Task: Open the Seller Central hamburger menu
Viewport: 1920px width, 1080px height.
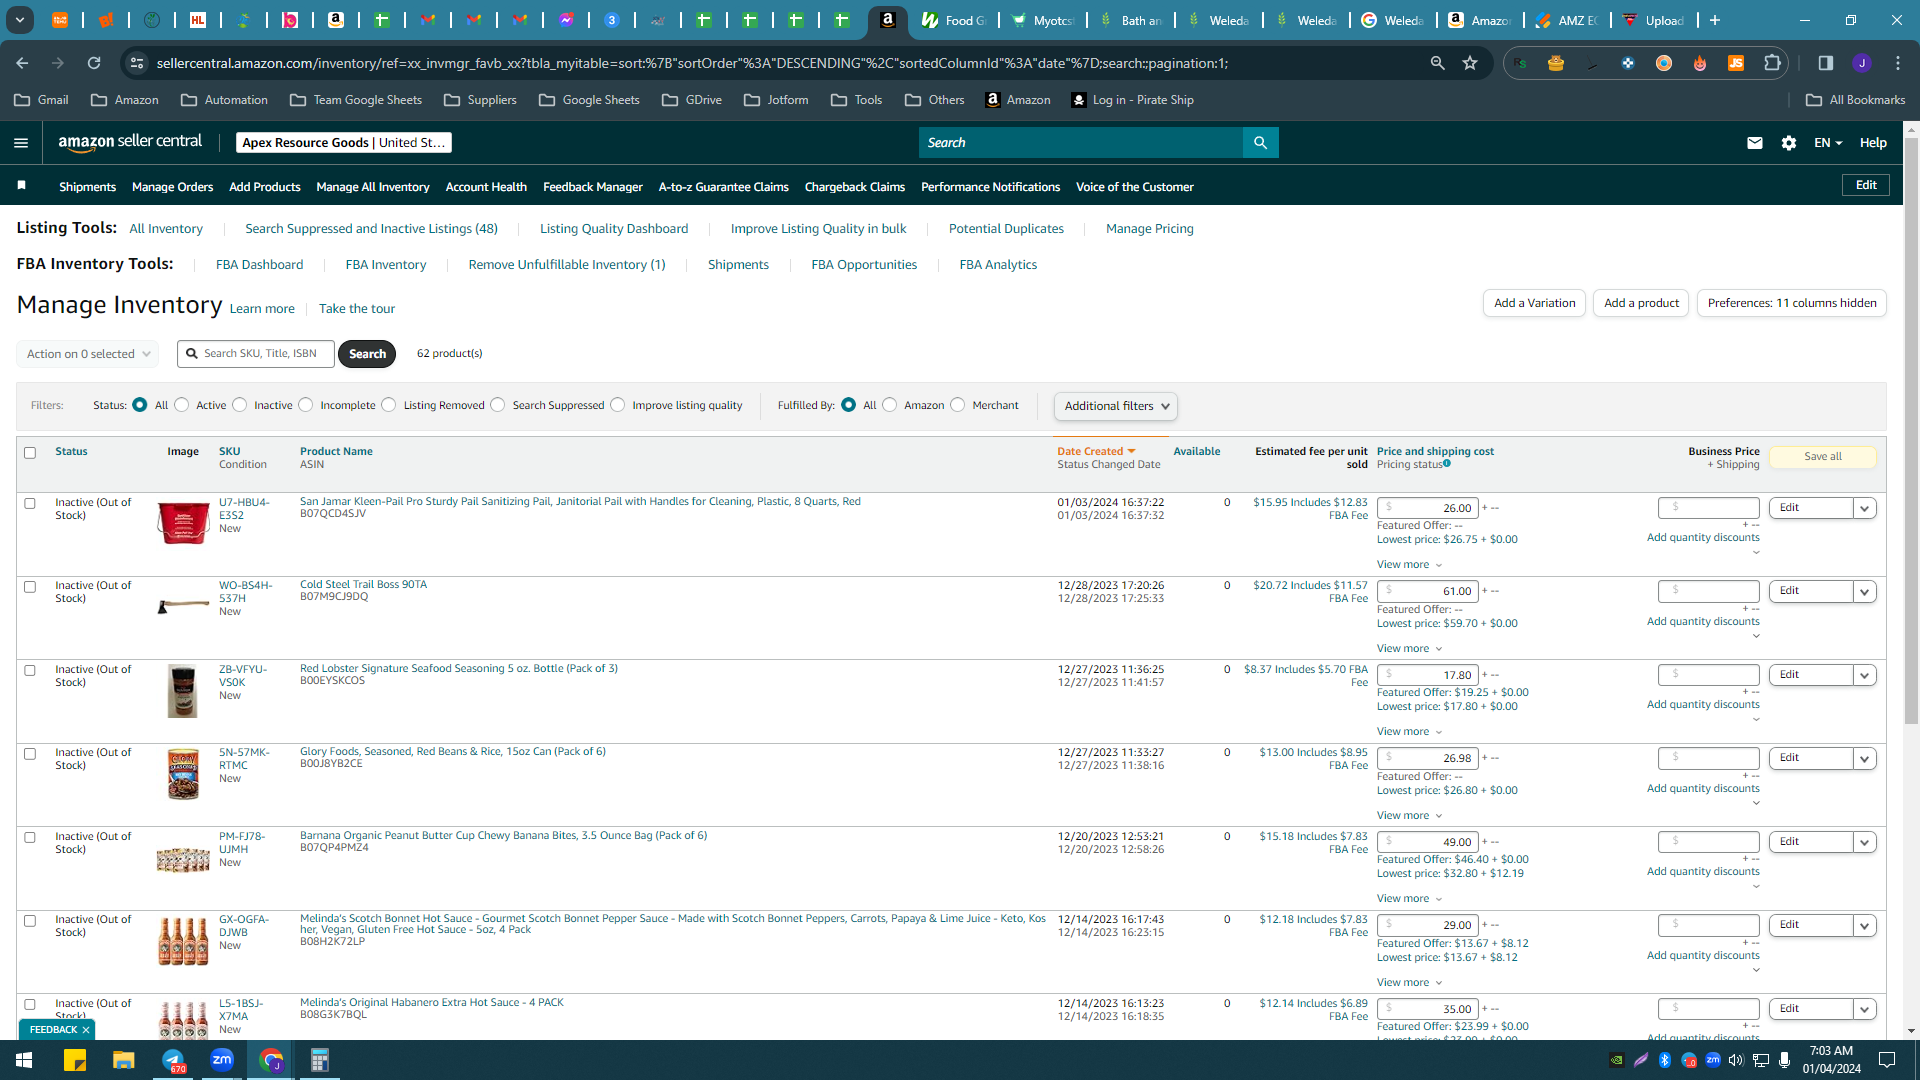Action: (x=20, y=143)
